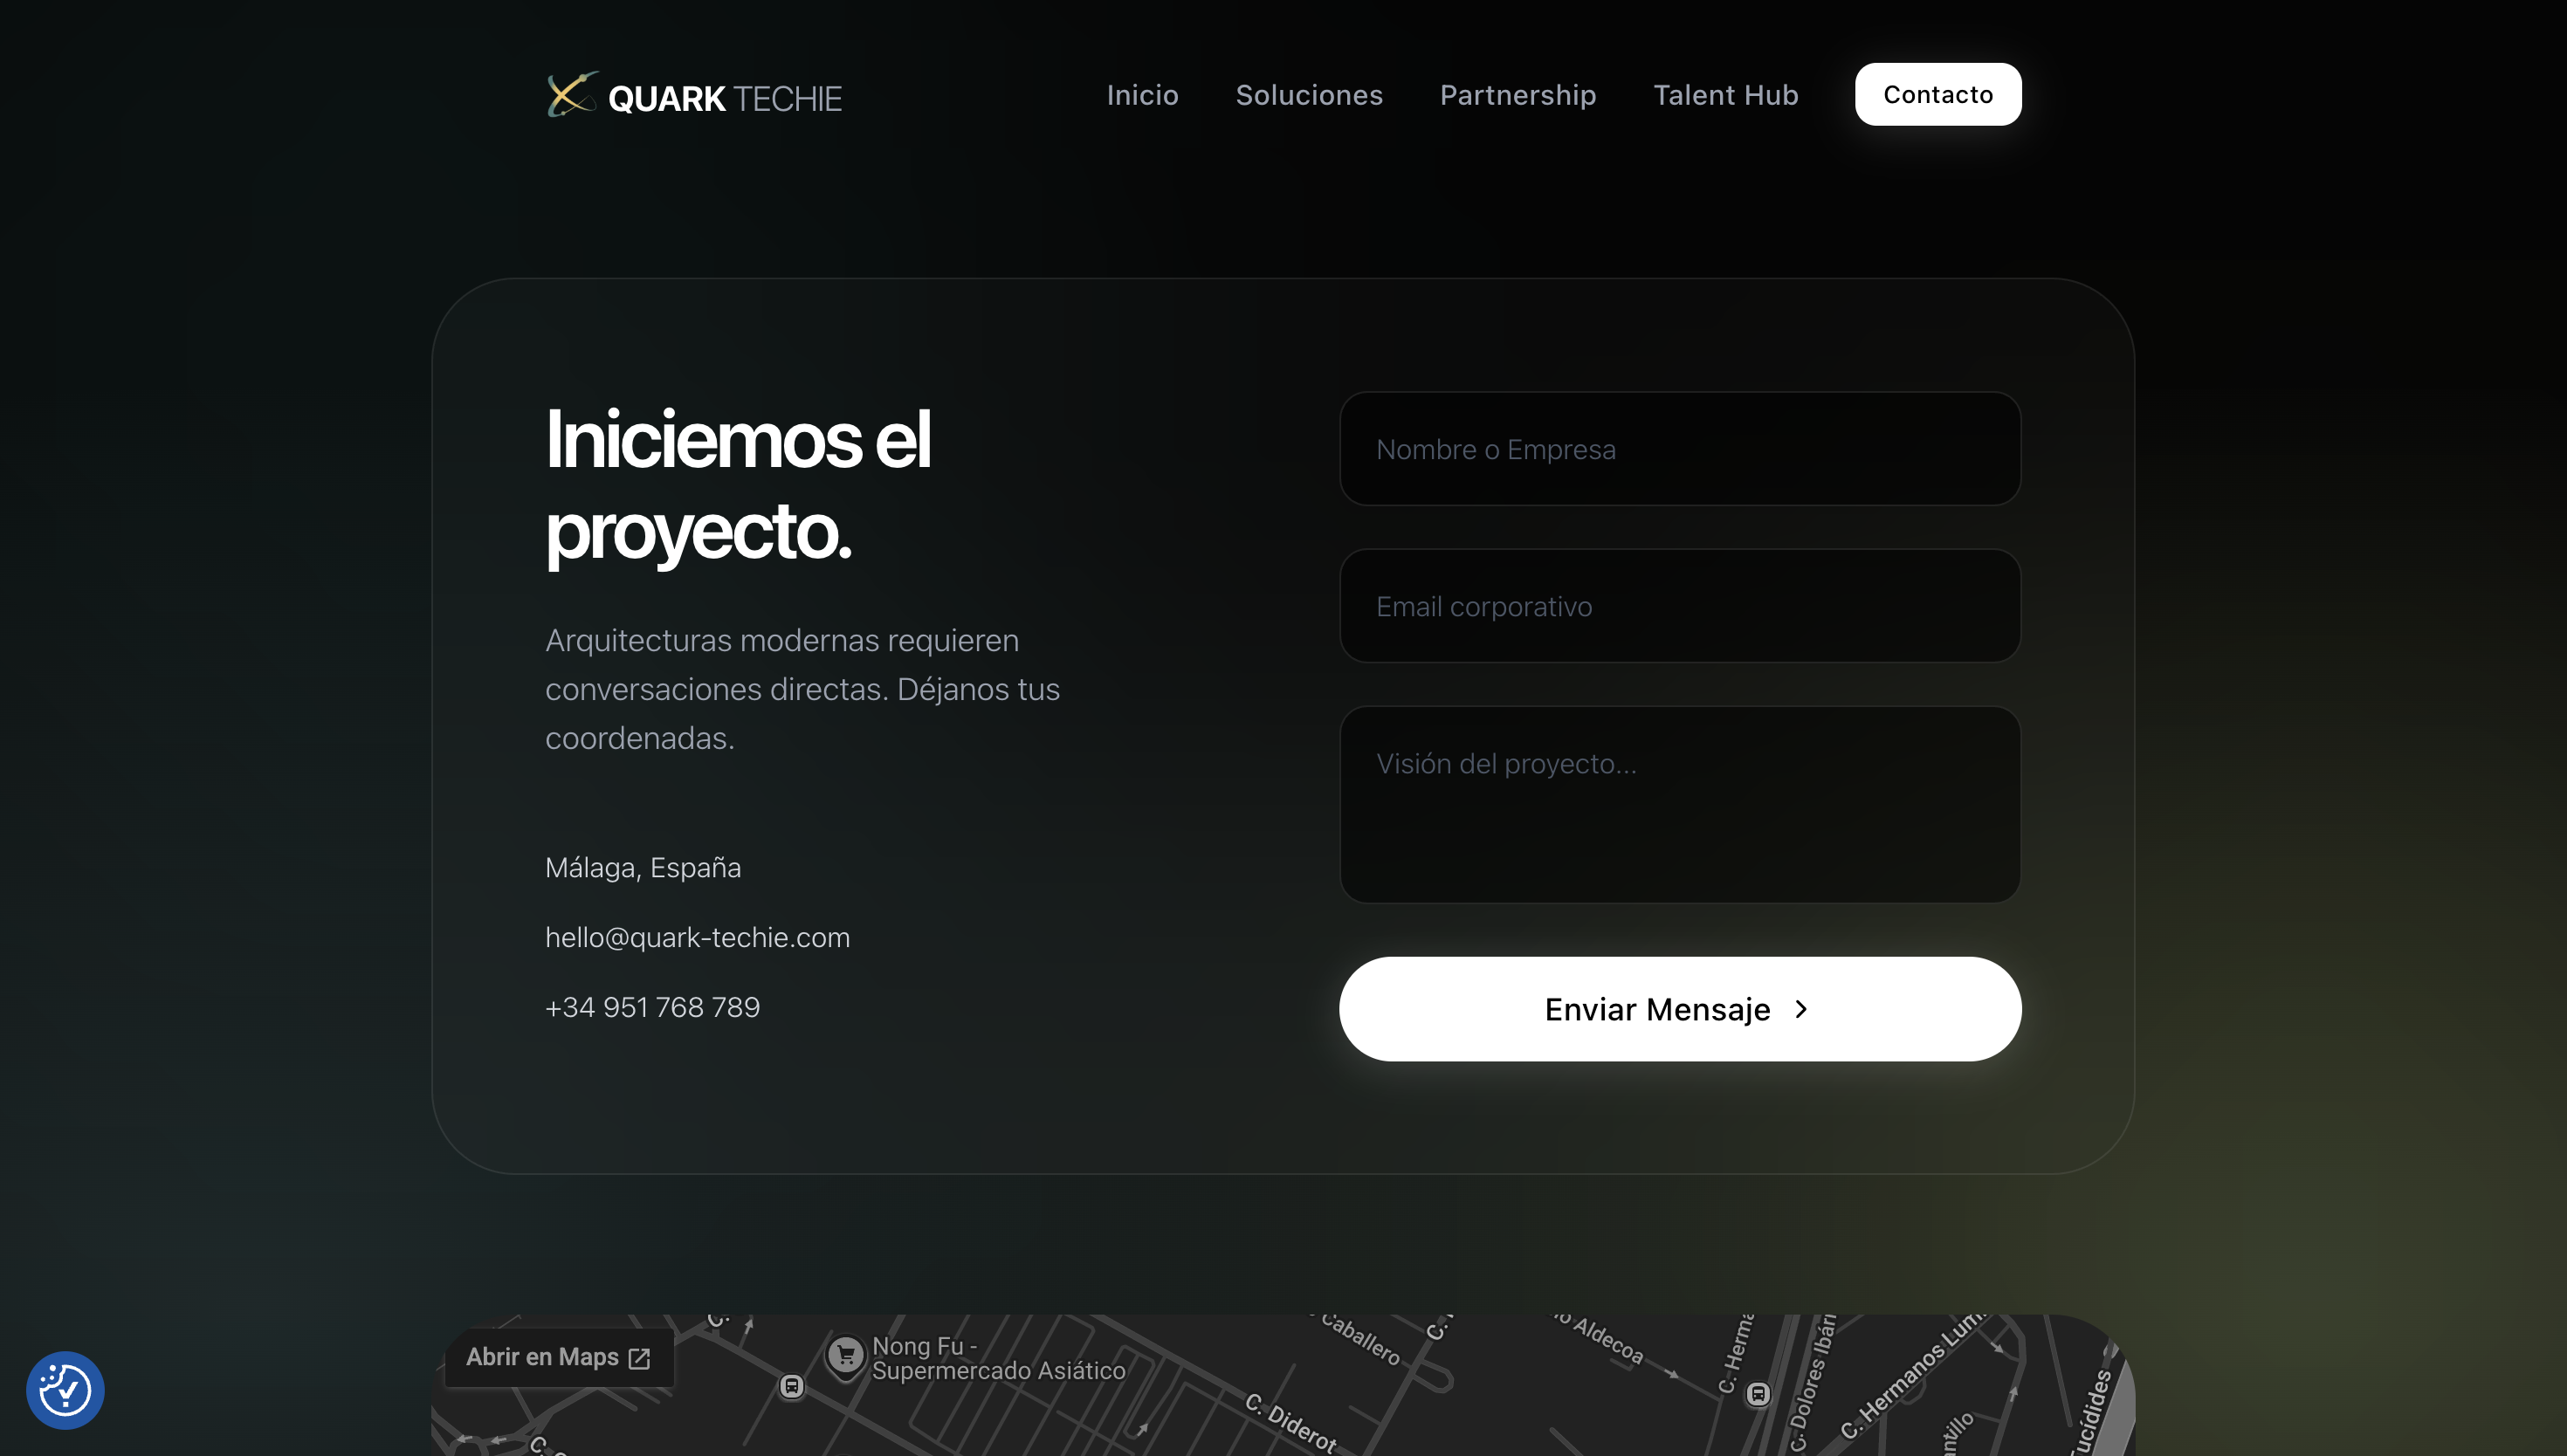Image resolution: width=2567 pixels, height=1456 pixels.
Task: Click the phone number +34 951 768 789
Action: (x=652, y=1007)
